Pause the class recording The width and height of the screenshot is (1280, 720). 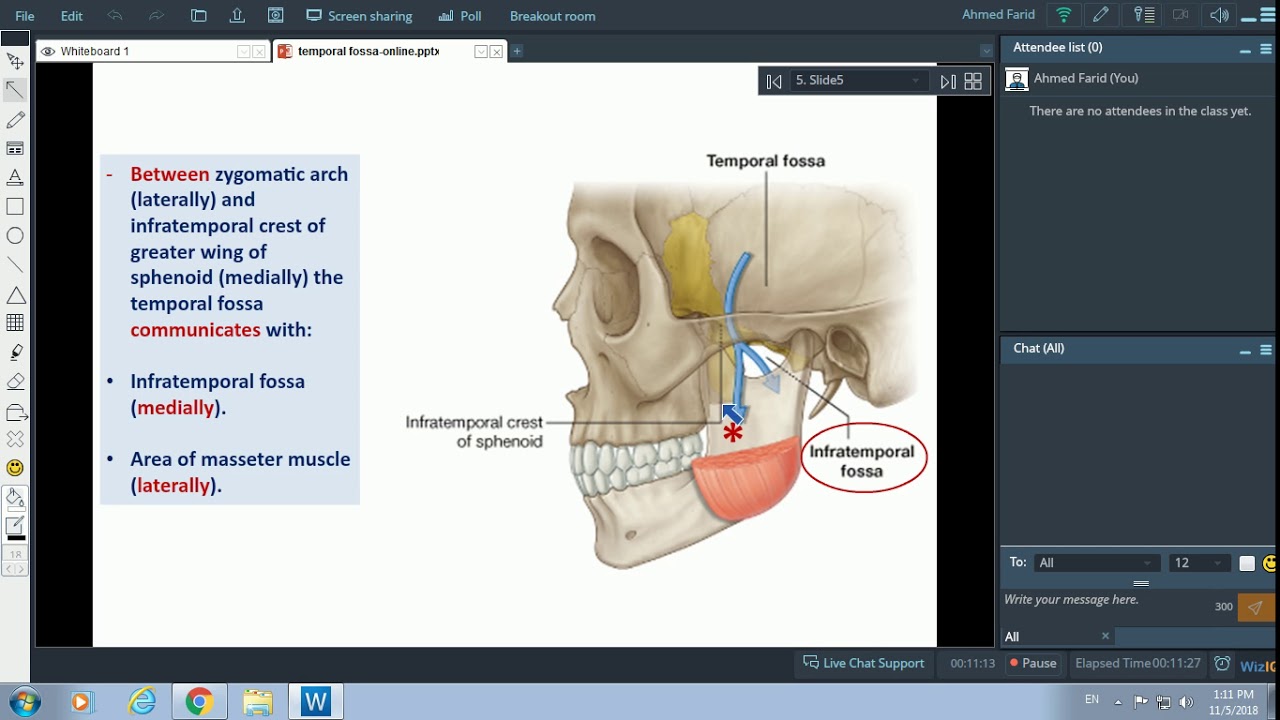(x=1033, y=663)
